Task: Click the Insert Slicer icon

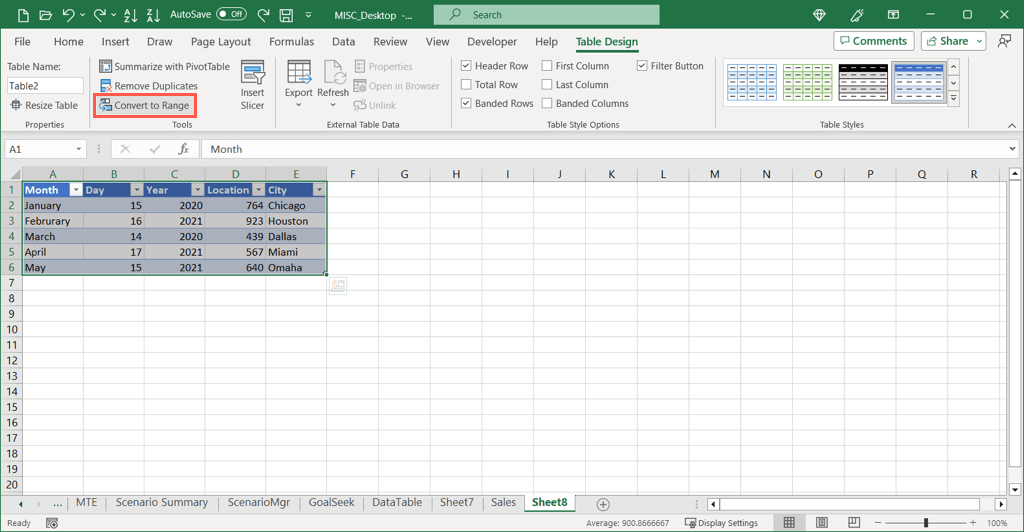Action: (x=253, y=76)
